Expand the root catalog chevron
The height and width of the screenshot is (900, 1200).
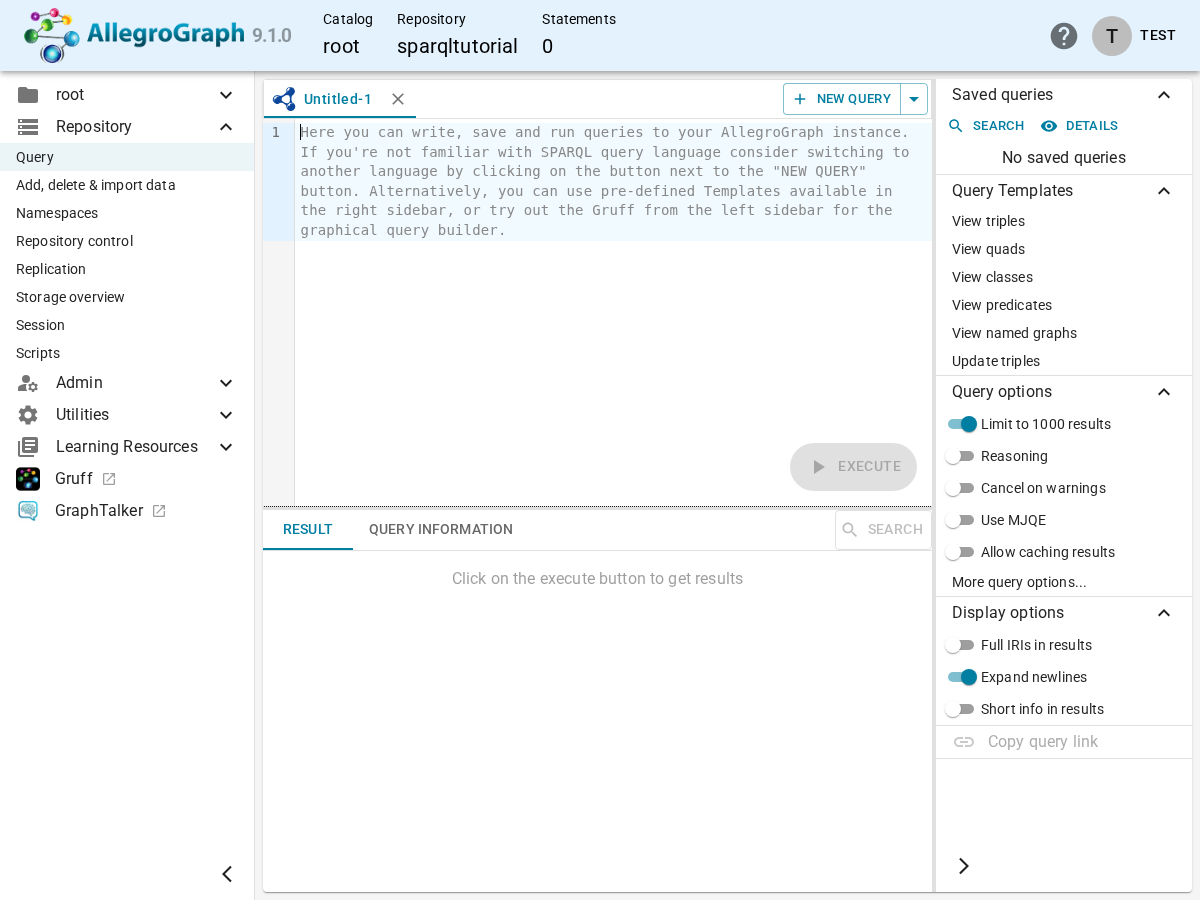pyautogui.click(x=226, y=95)
